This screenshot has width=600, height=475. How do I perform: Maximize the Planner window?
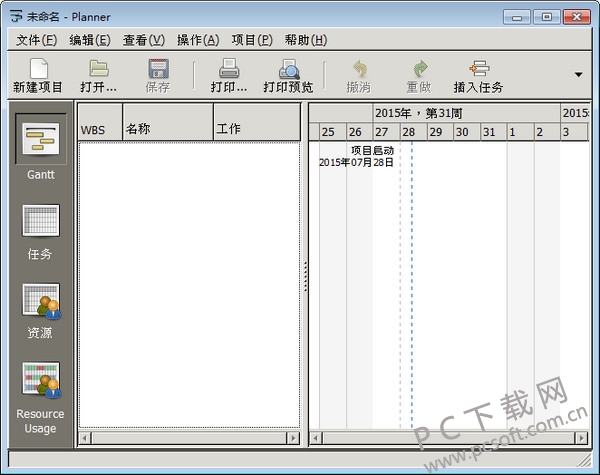click(x=546, y=17)
